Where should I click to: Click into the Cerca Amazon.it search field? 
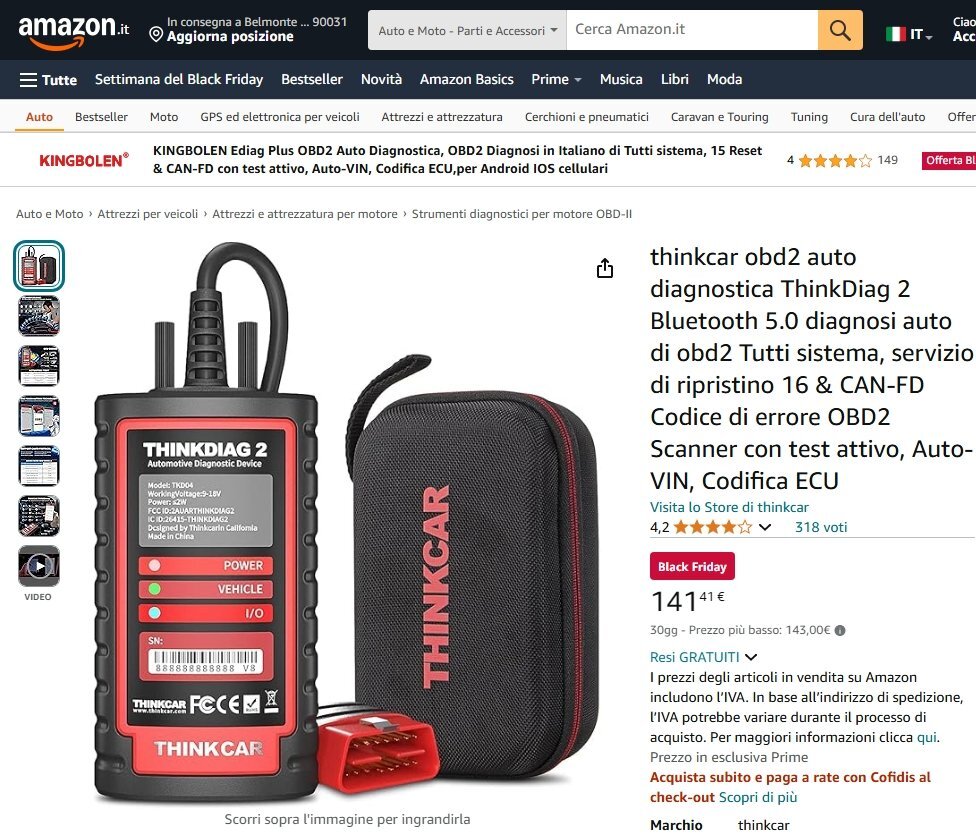(692, 30)
